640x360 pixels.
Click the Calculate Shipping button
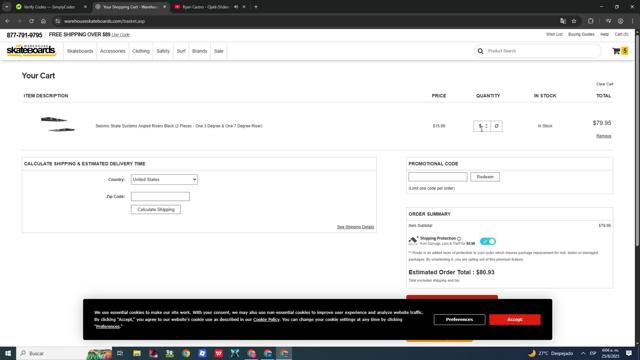click(x=156, y=209)
